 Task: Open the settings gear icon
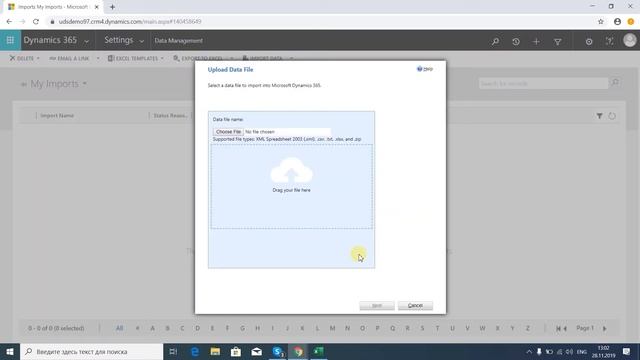click(x=589, y=41)
